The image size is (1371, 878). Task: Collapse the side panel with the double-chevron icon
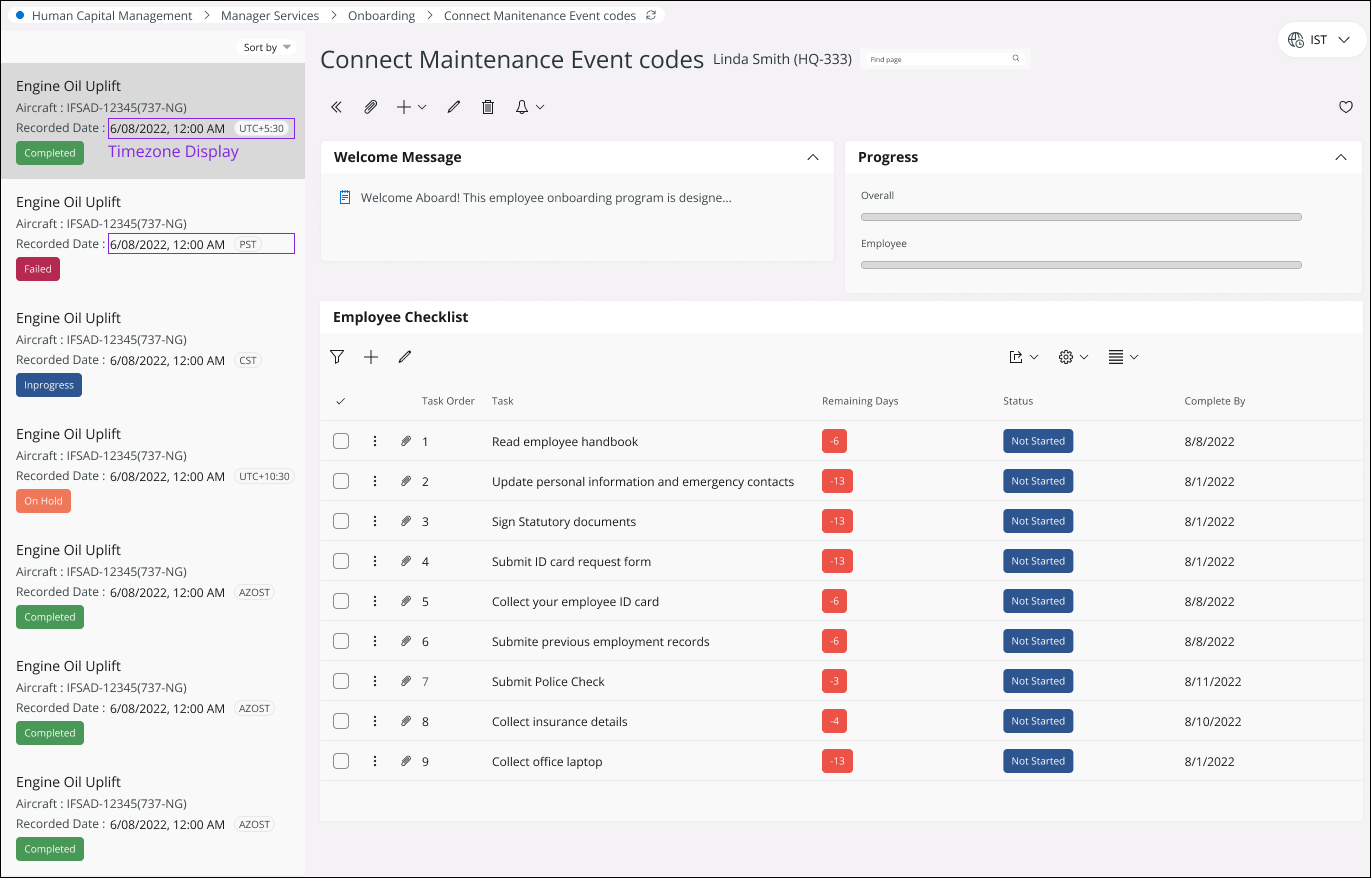(x=337, y=107)
